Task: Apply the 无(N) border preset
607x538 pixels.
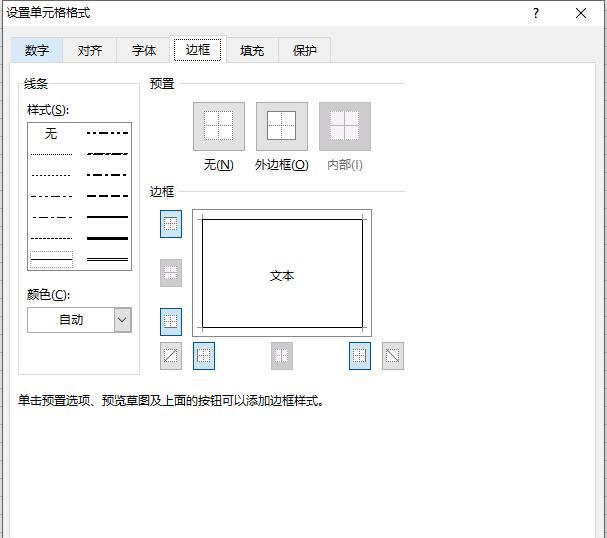Action: click(x=219, y=126)
